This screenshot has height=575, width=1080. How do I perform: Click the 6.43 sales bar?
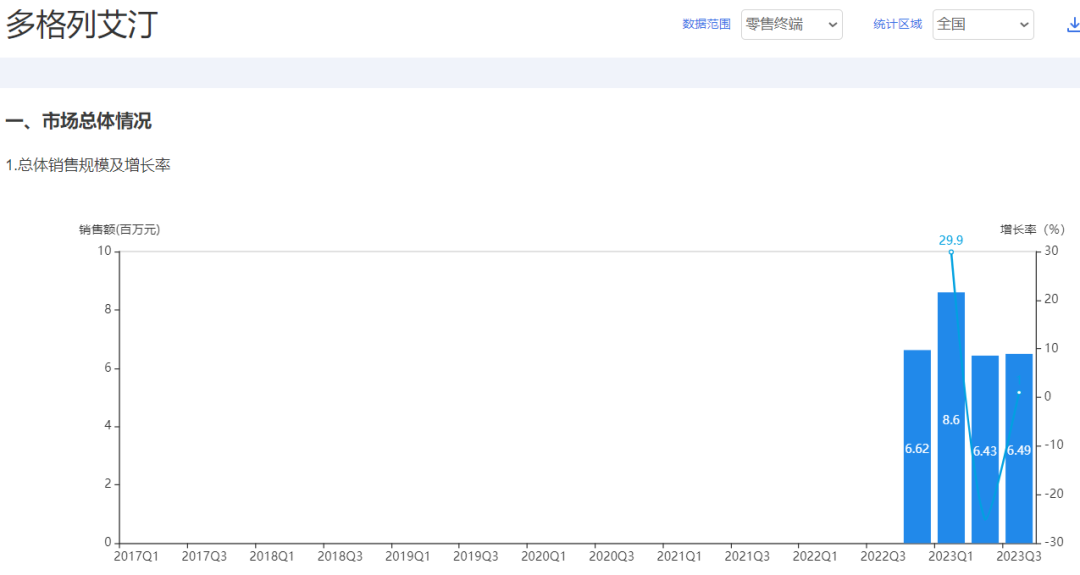(x=985, y=449)
